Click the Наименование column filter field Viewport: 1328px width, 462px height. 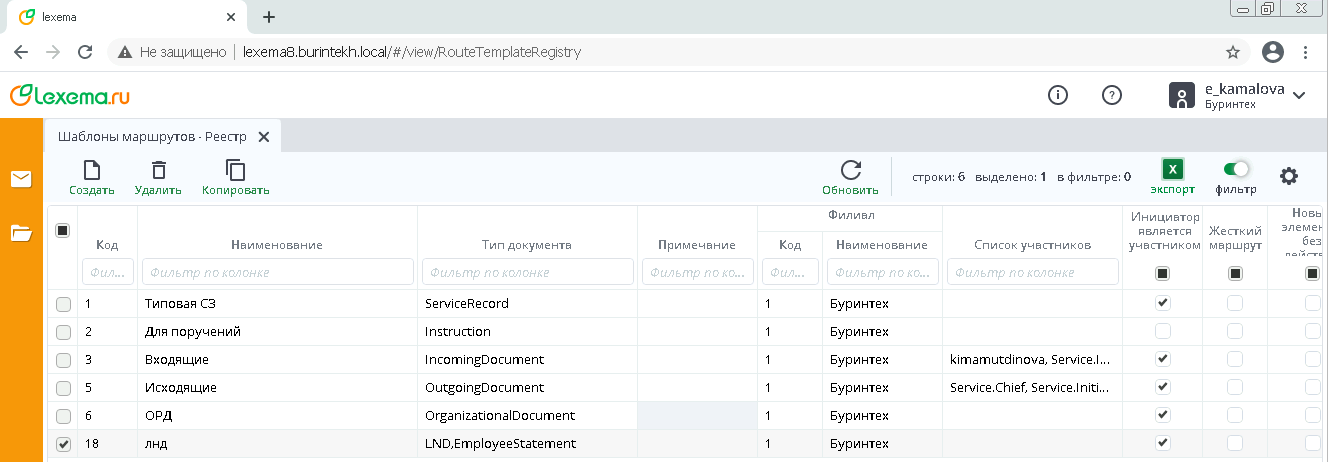coord(277,272)
